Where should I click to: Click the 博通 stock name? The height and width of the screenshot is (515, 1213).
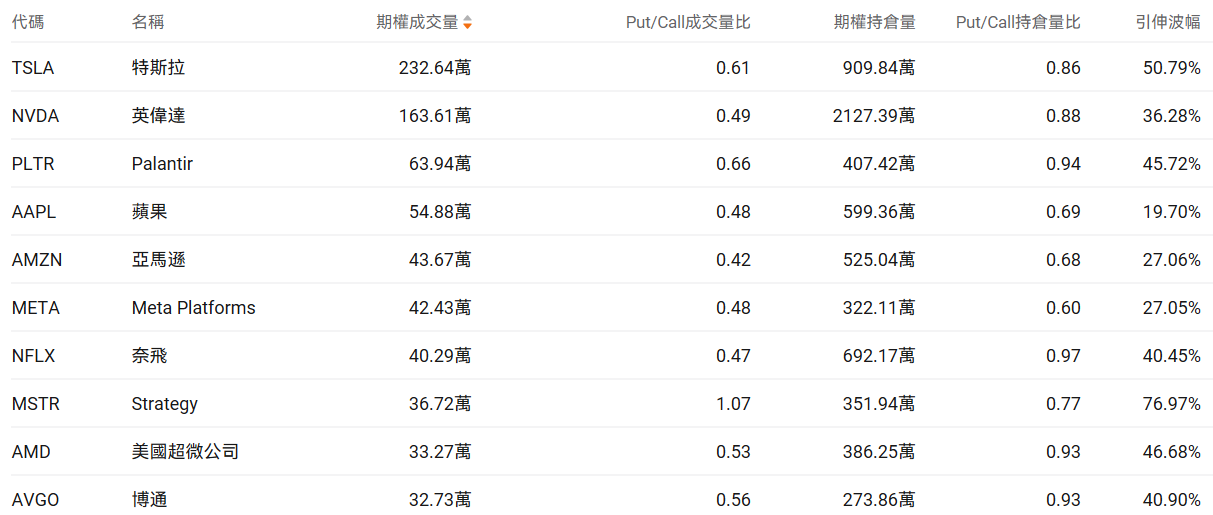click(149, 500)
